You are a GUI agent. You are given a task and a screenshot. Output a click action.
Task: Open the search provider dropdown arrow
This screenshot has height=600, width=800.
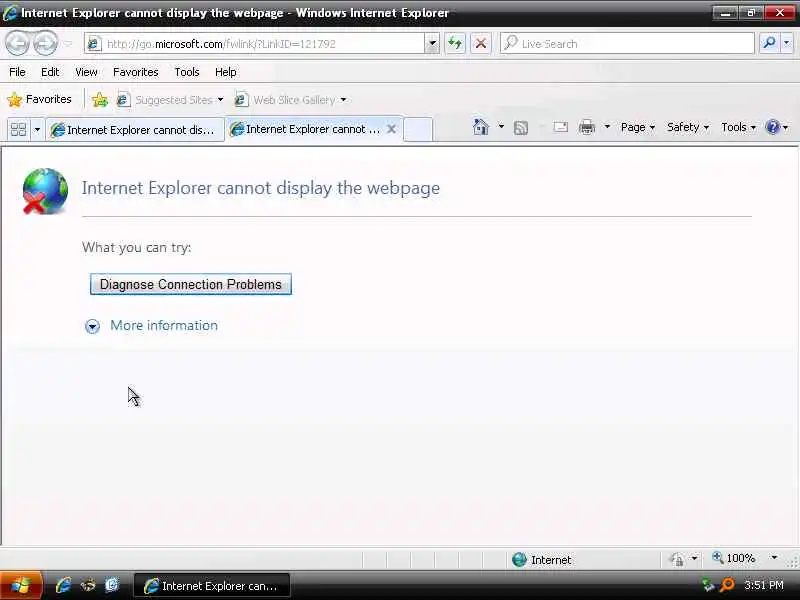click(x=787, y=43)
